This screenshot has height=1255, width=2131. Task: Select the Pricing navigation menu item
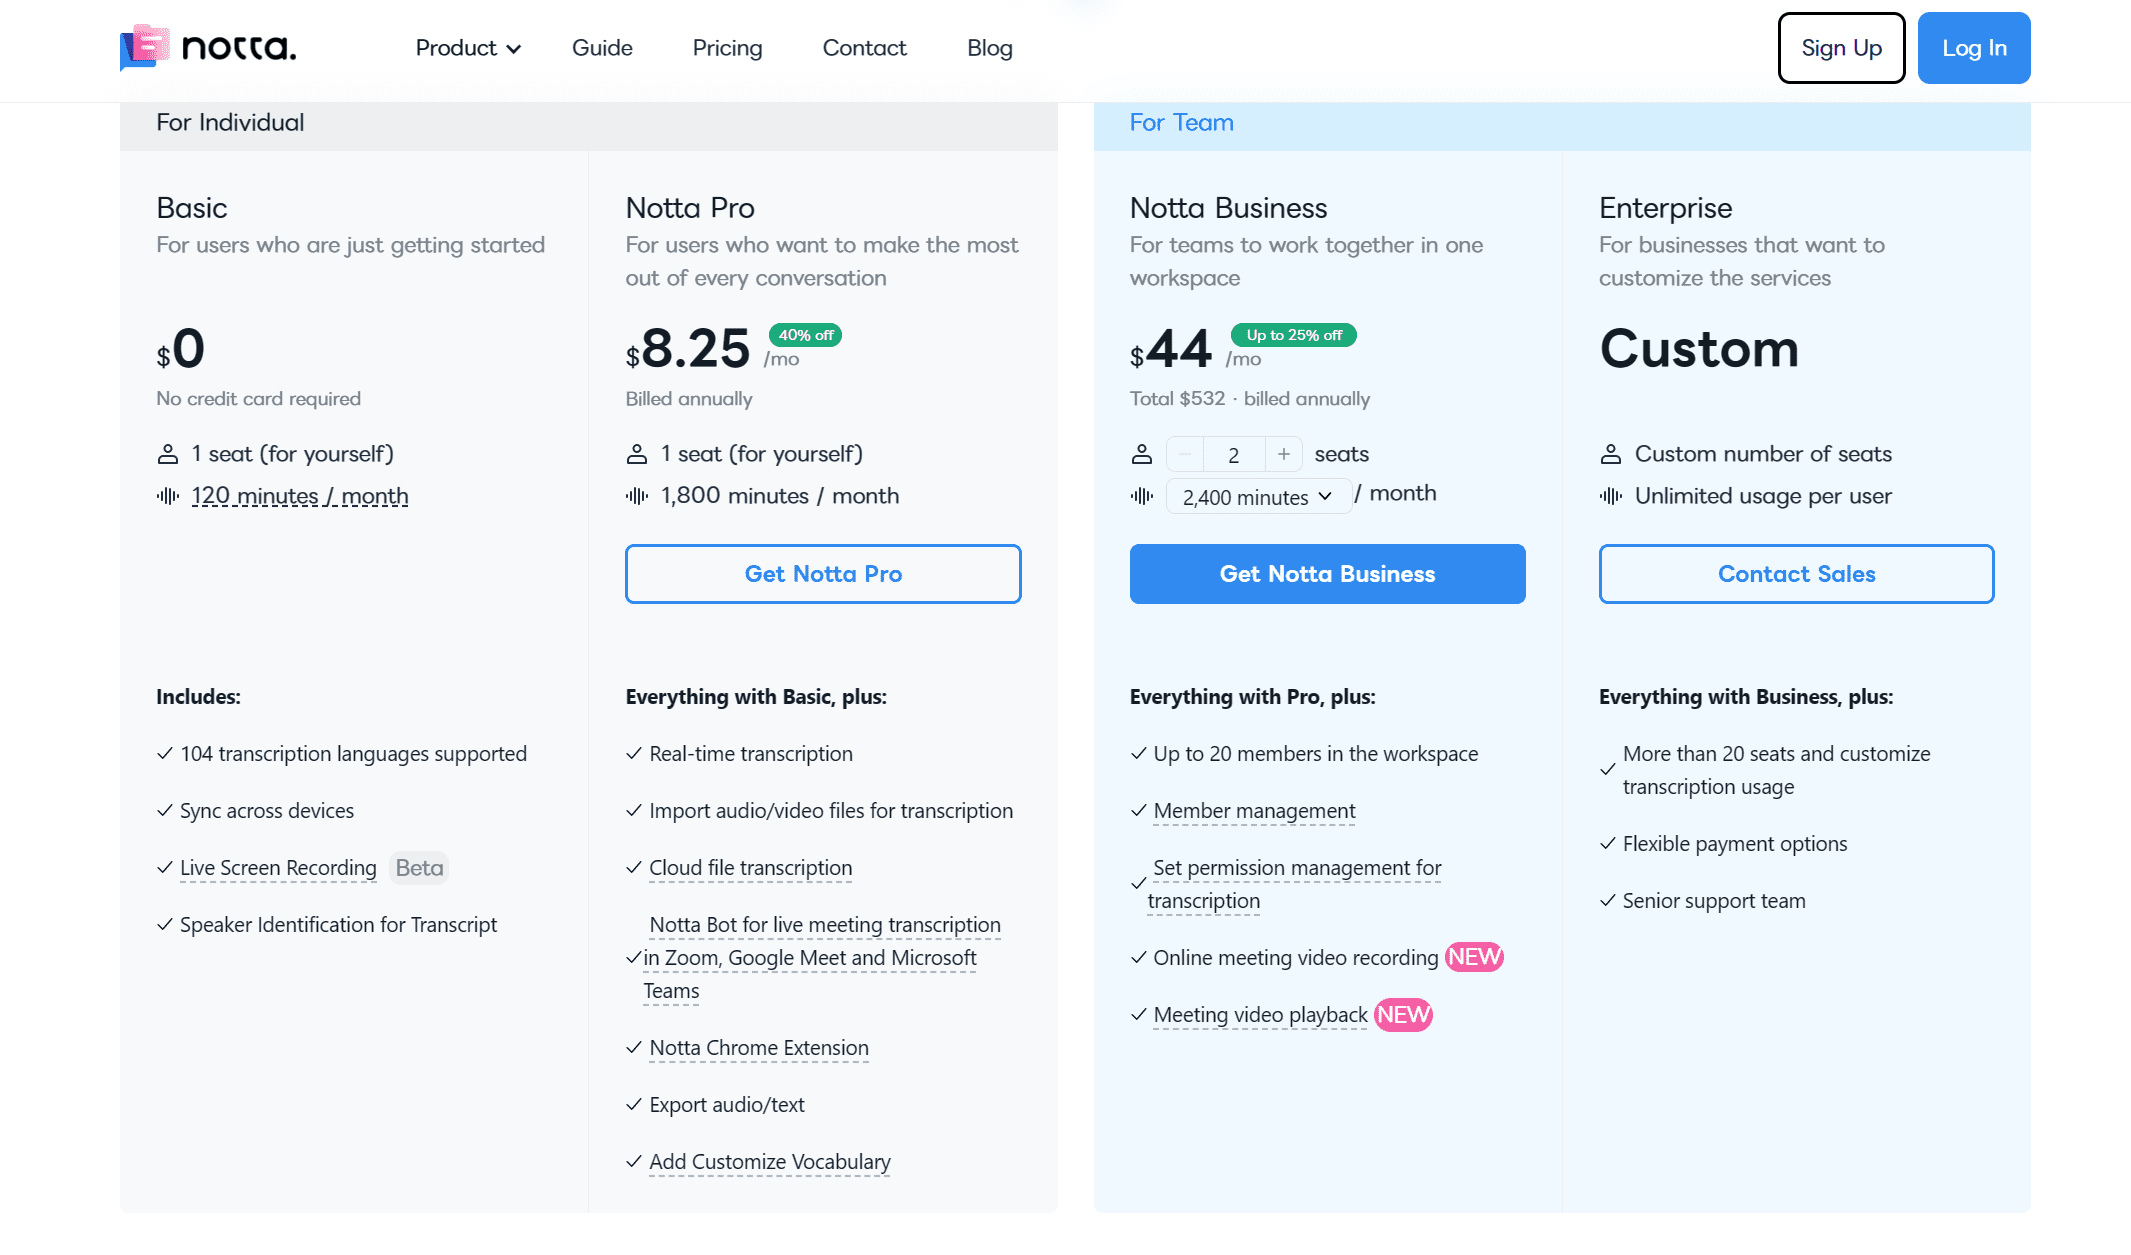726,46
